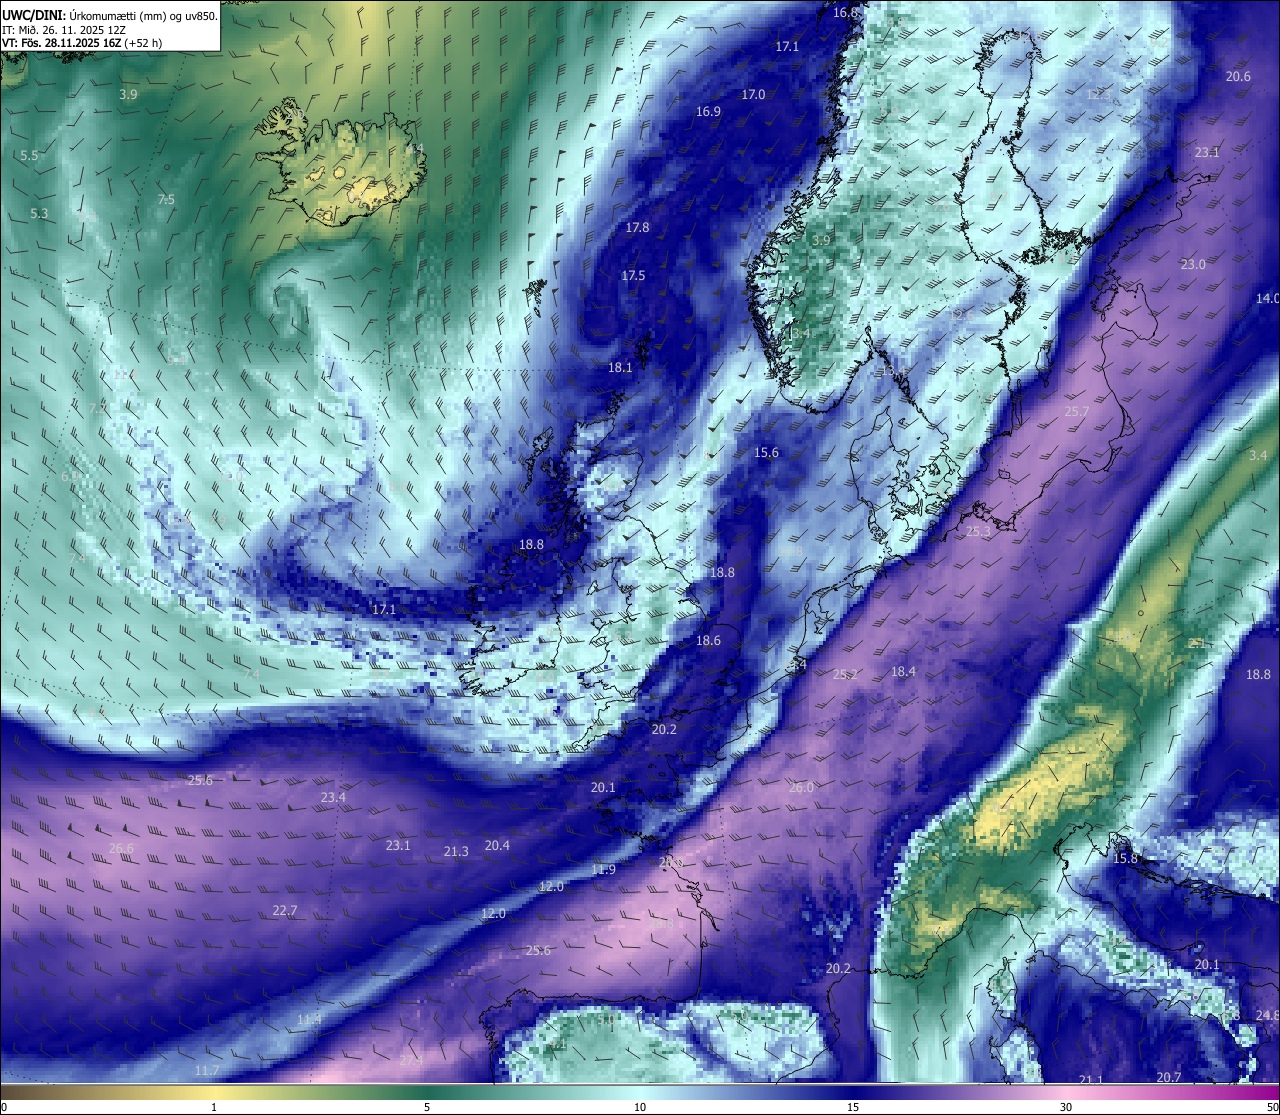The width and height of the screenshot is (1280, 1115).
Task: Select the 20.7 value label
Action: click(1168, 1078)
